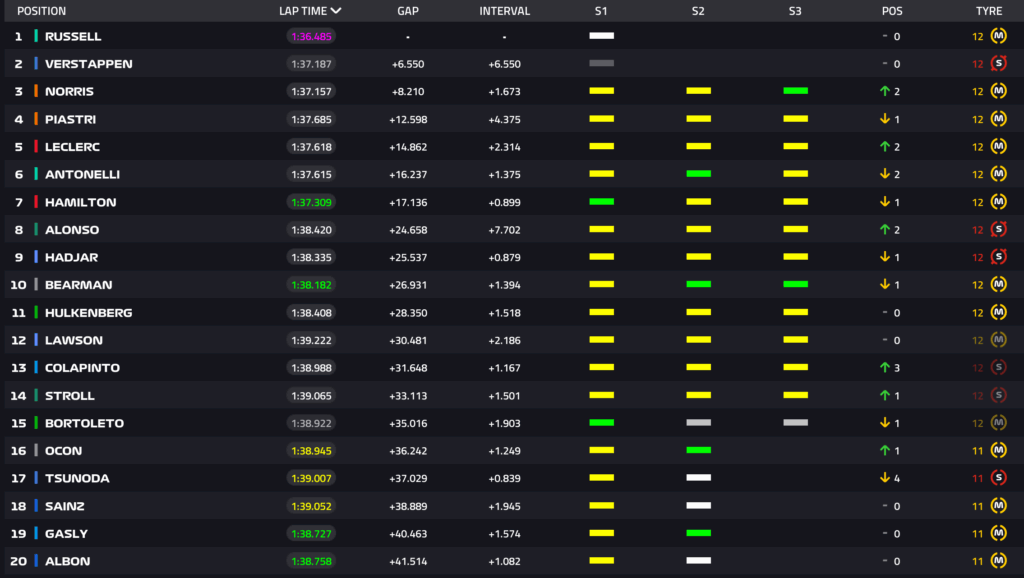This screenshot has width=1024, height=578.
Task: Open the LECLERC driver entry
Action: (72, 147)
